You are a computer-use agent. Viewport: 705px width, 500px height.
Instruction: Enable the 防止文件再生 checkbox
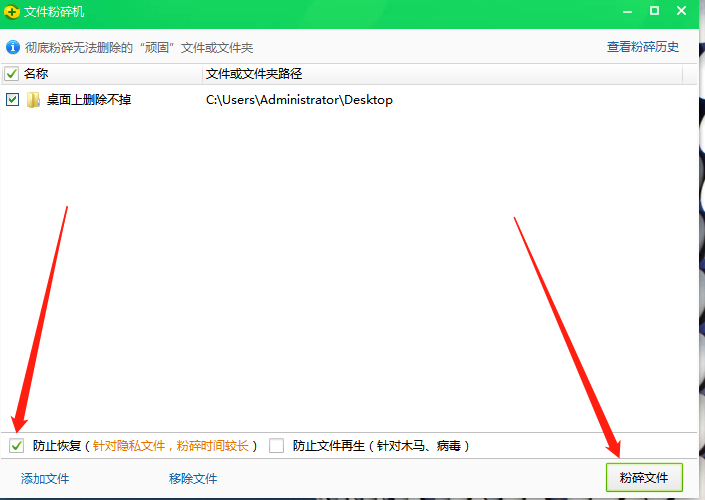point(277,446)
